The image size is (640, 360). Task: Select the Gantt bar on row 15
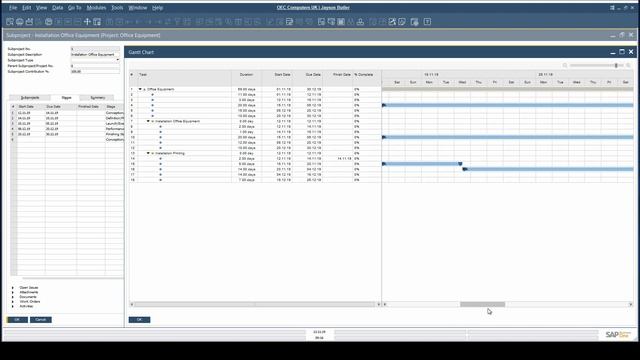click(422, 164)
